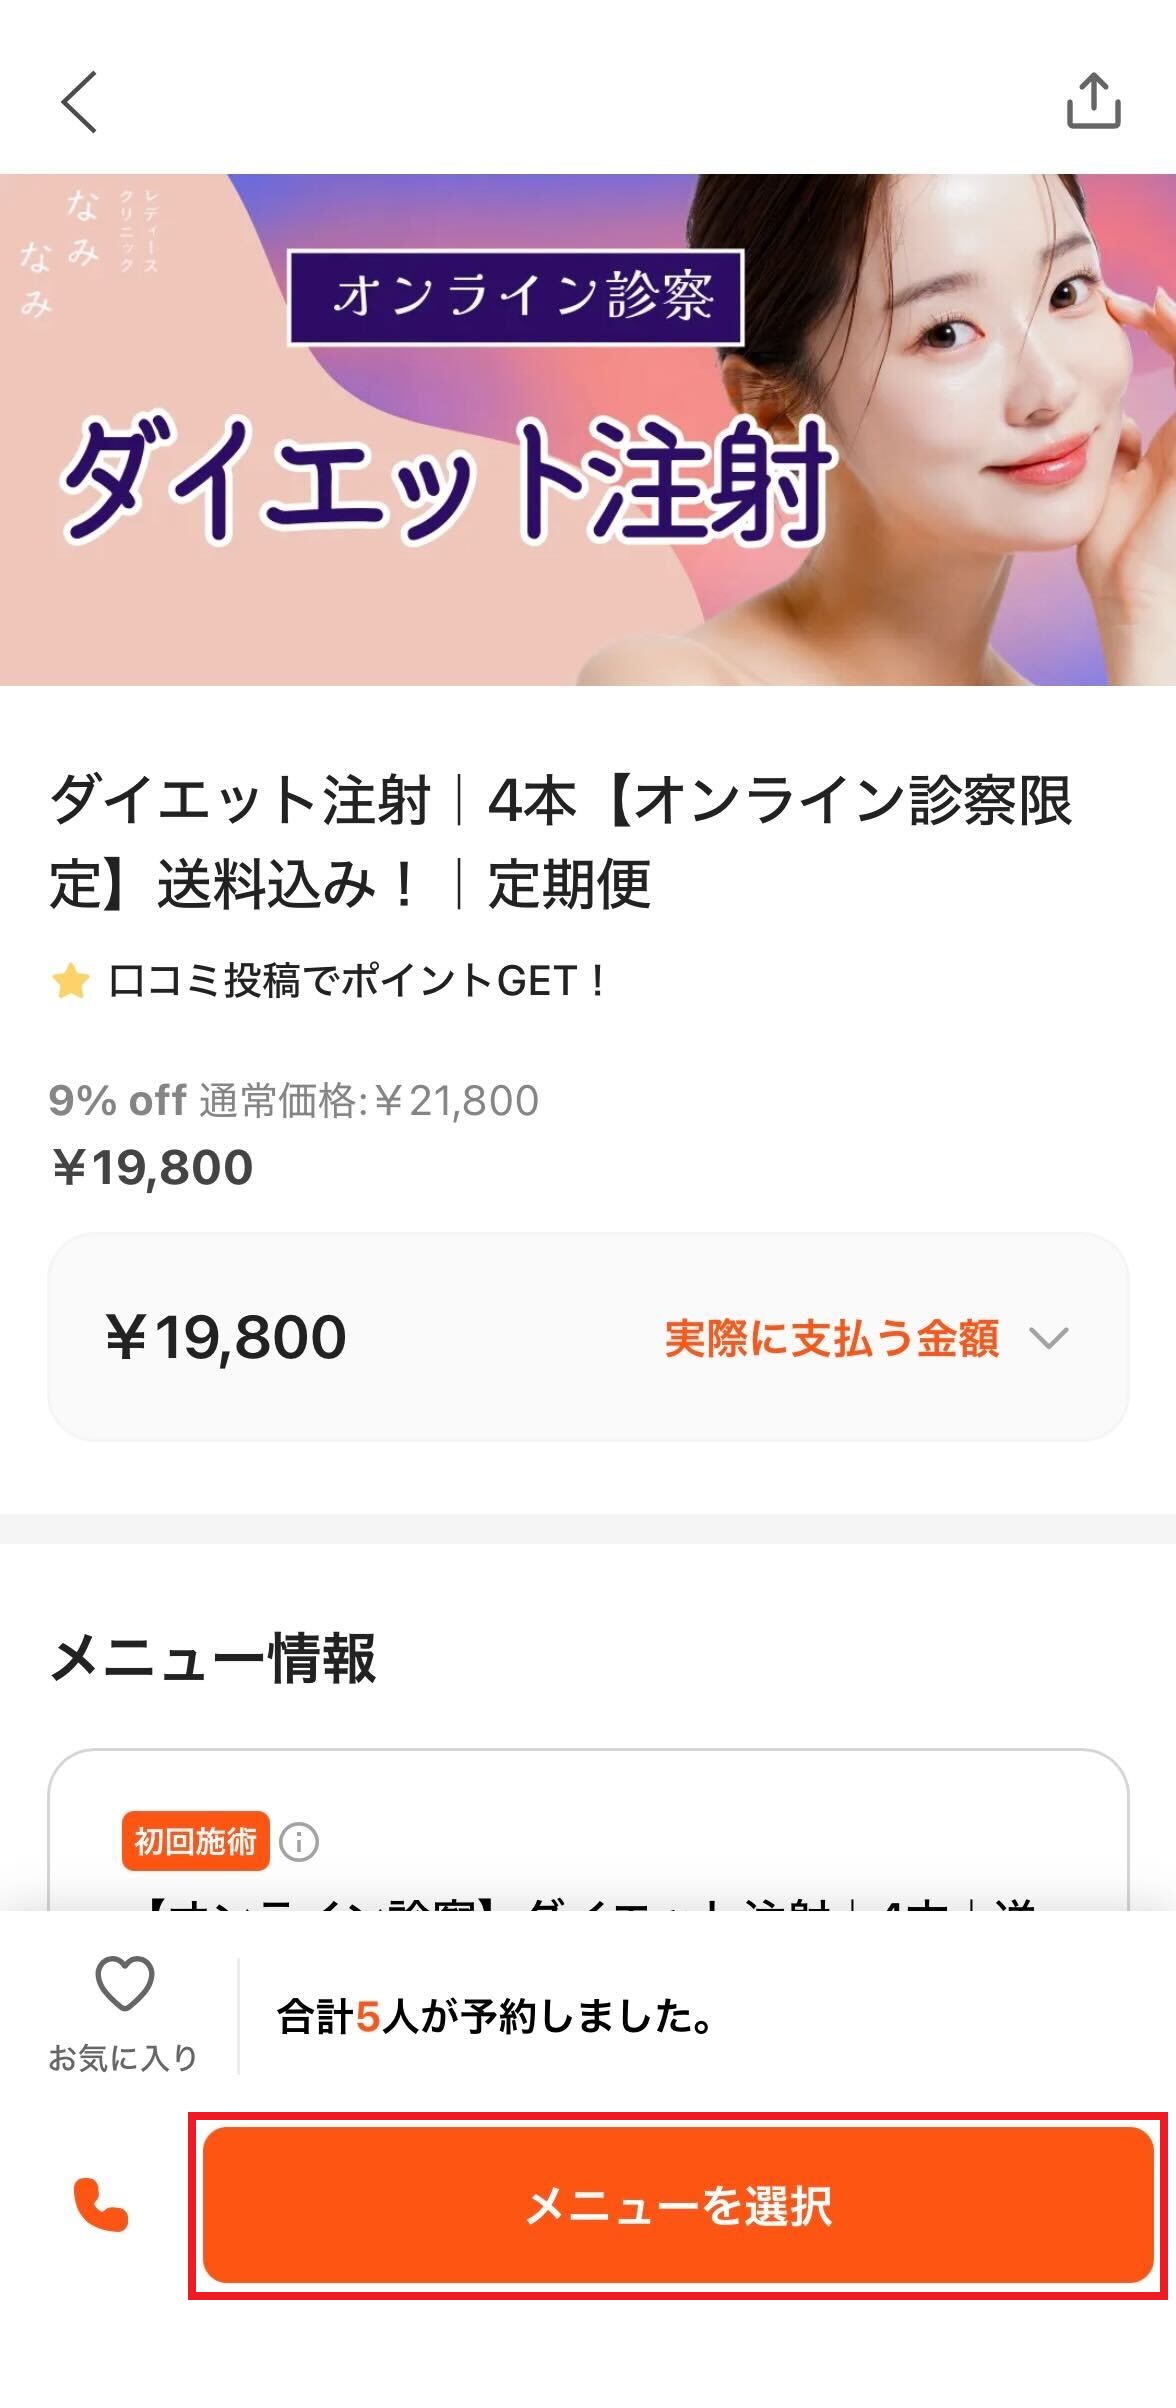
Task: Expand the chevron next to 実際に支払う金額
Action: [x=1049, y=1338]
